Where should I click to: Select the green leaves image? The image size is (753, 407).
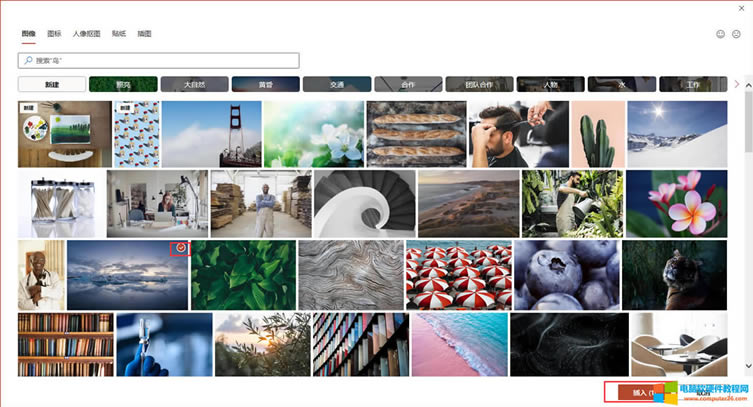click(x=243, y=275)
